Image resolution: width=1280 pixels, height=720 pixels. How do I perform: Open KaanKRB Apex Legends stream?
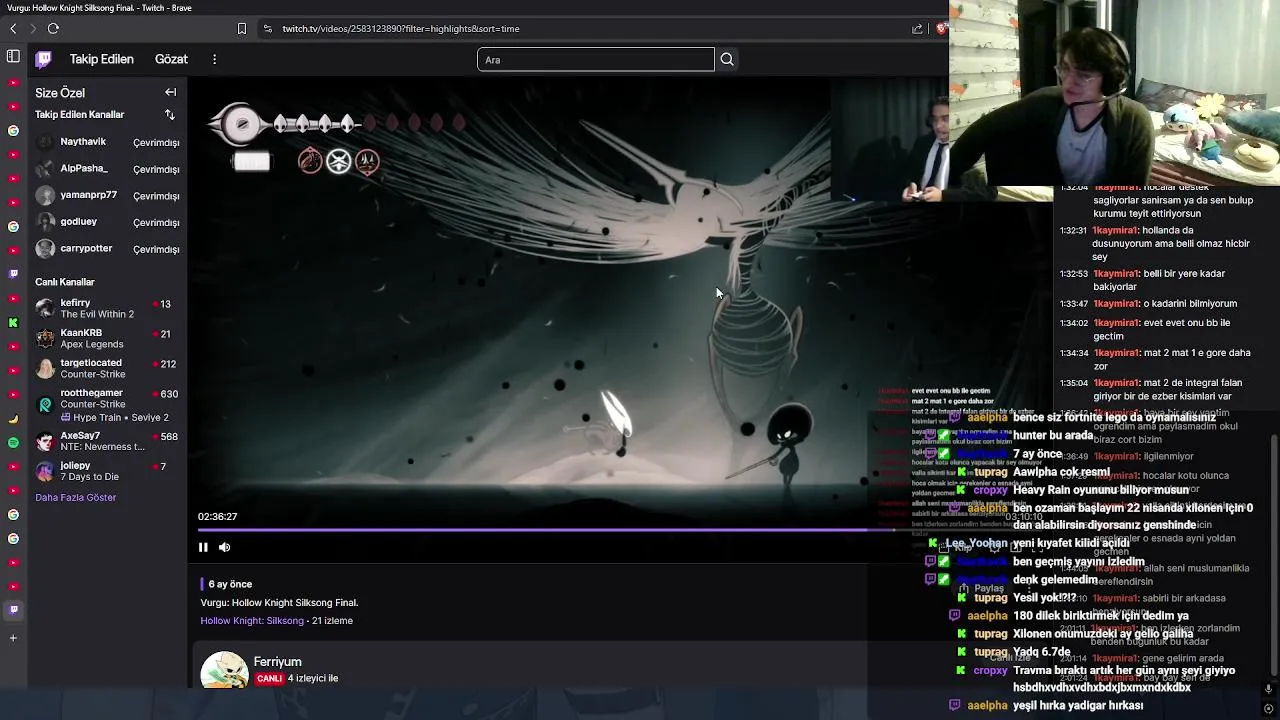(x=107, y=339)
